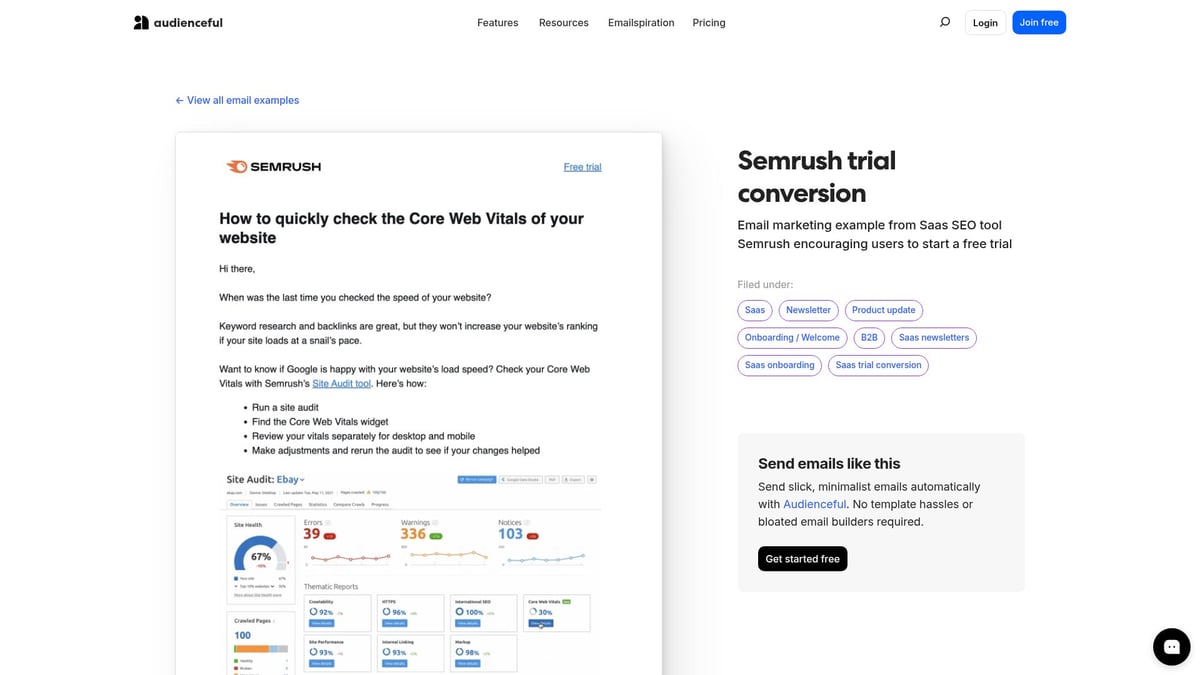Image resolution: width=1200 pixels, height=675 pixels.
Task: Click the Free trial link in the email
Action: pos(582,167)
